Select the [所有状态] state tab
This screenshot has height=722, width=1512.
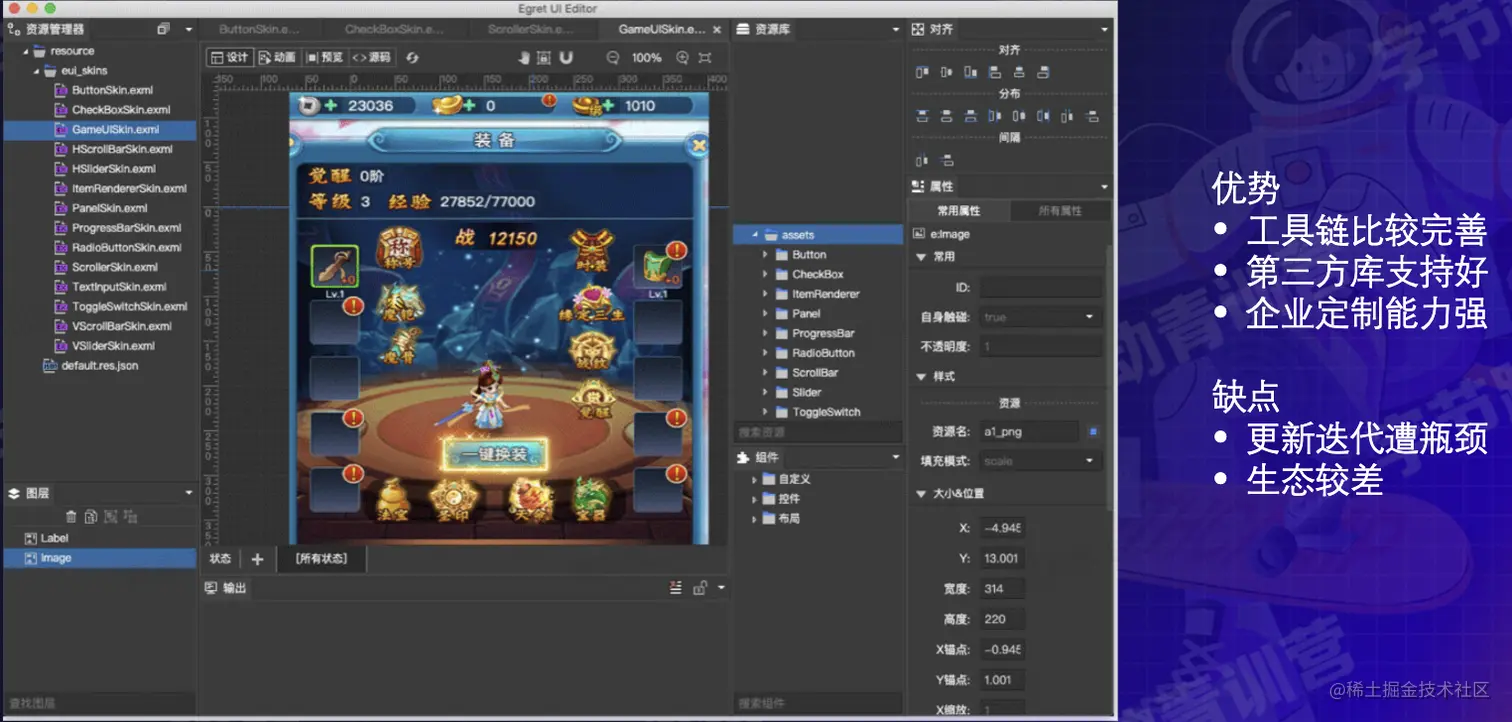click(x=322, y=559)
